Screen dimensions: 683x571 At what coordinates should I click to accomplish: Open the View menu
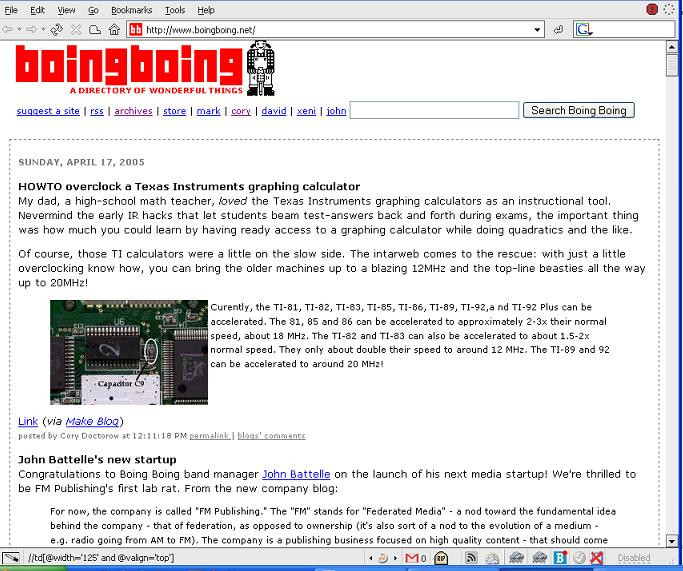(66, 10)
